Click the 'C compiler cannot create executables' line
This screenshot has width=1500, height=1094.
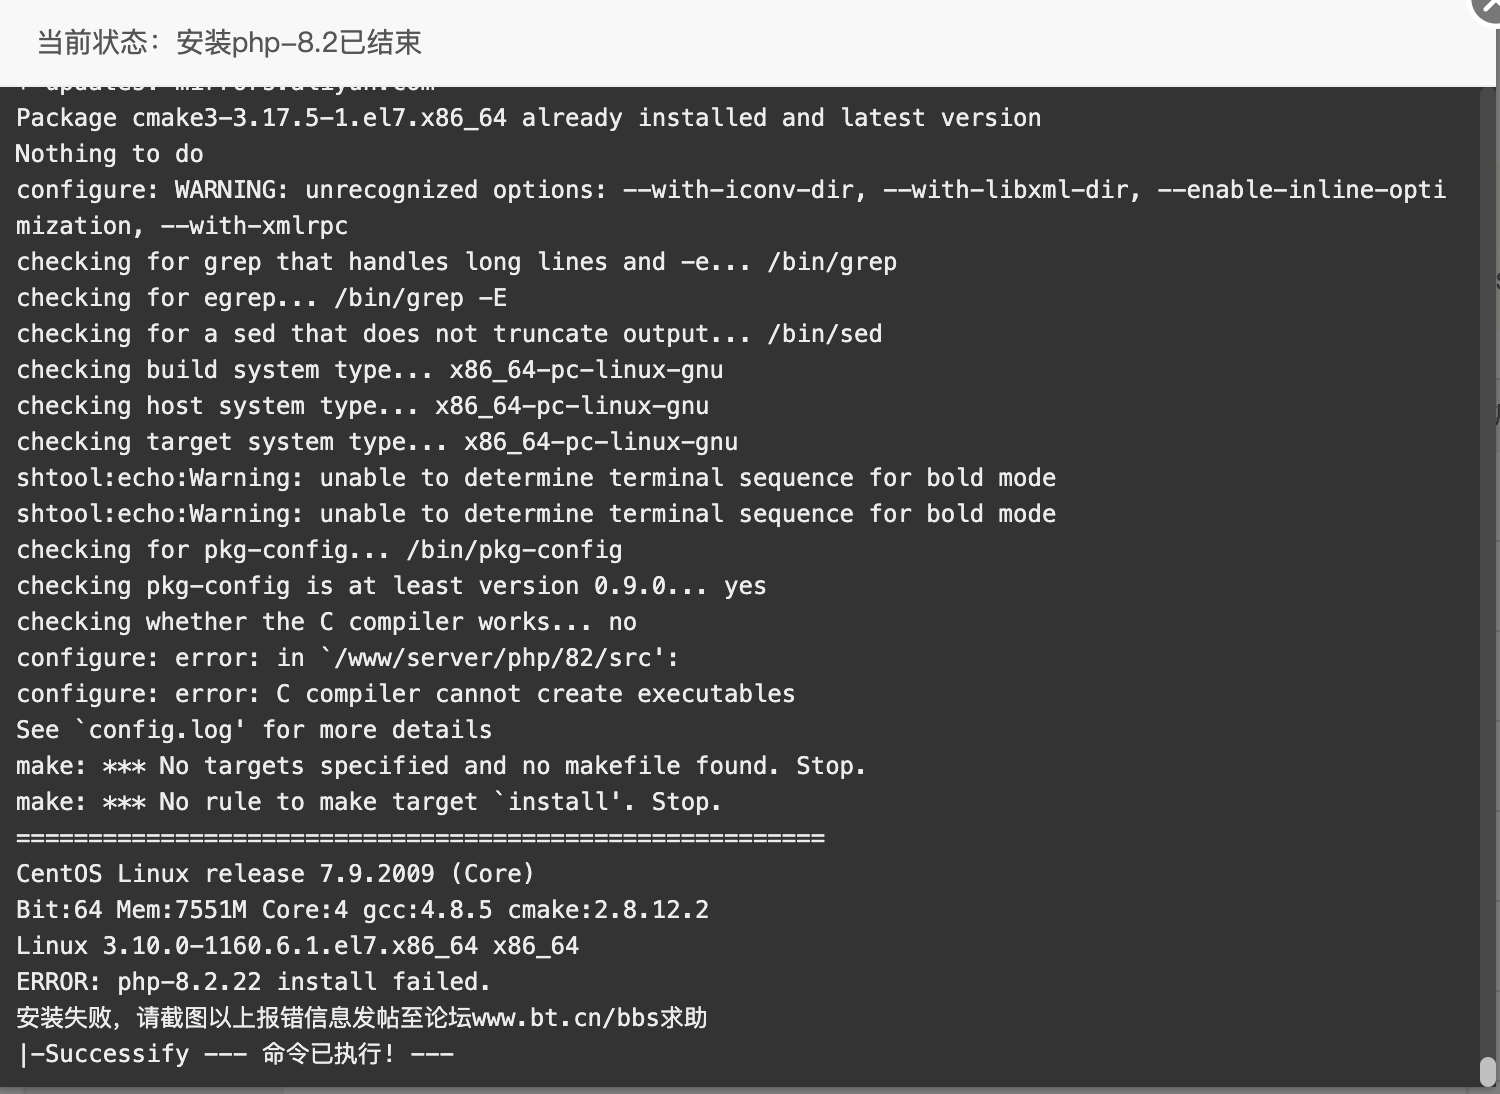(405, 694)
